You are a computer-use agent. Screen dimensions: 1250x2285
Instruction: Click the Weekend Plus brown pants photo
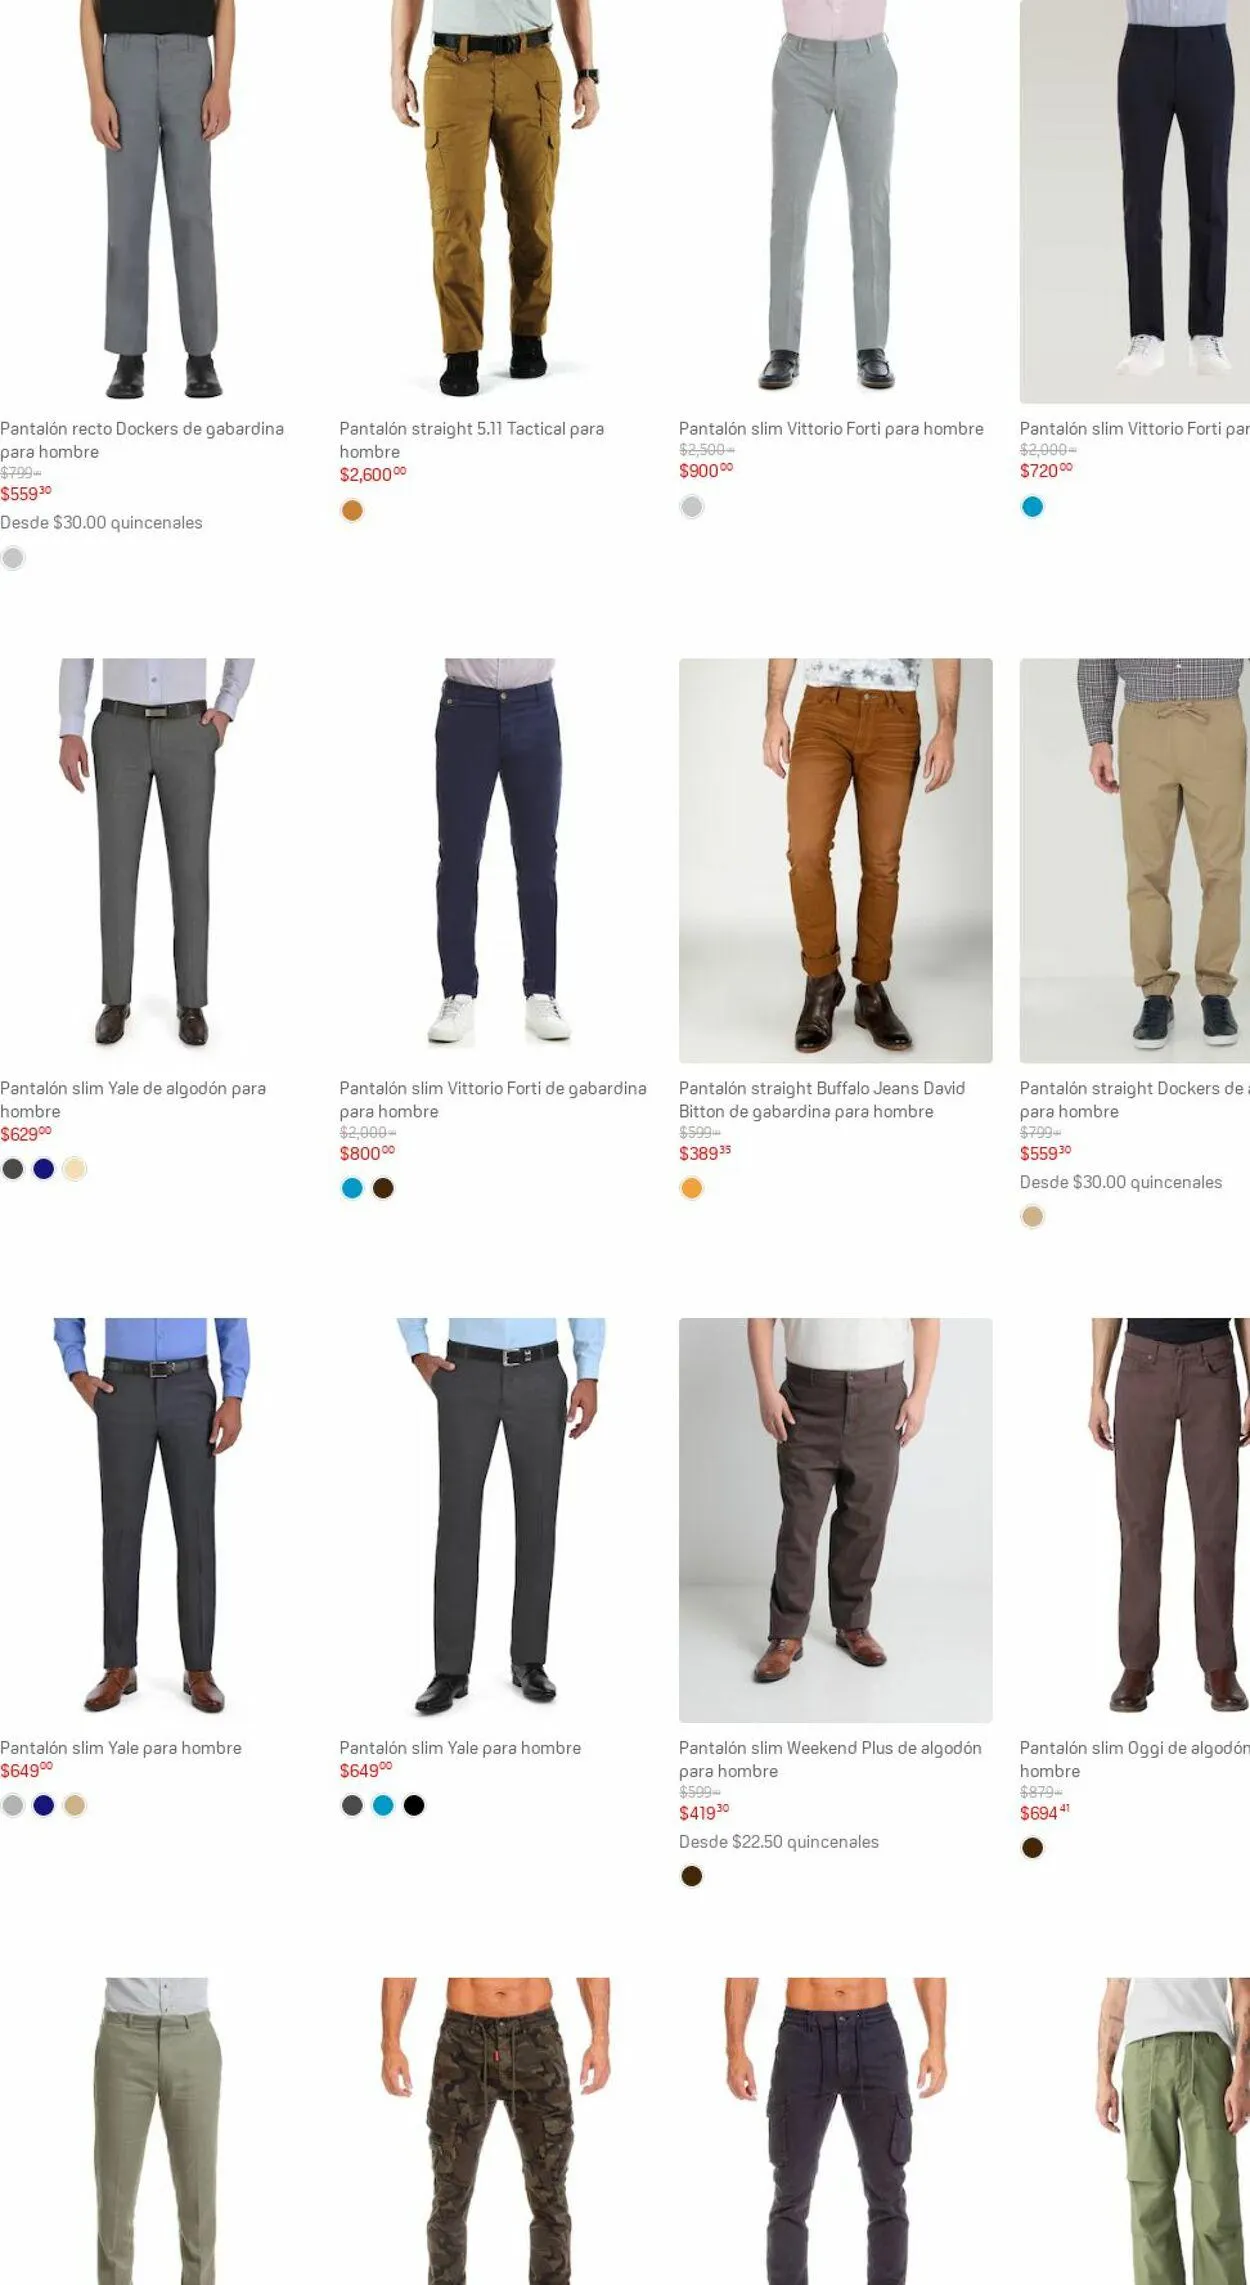point(835,1519)
